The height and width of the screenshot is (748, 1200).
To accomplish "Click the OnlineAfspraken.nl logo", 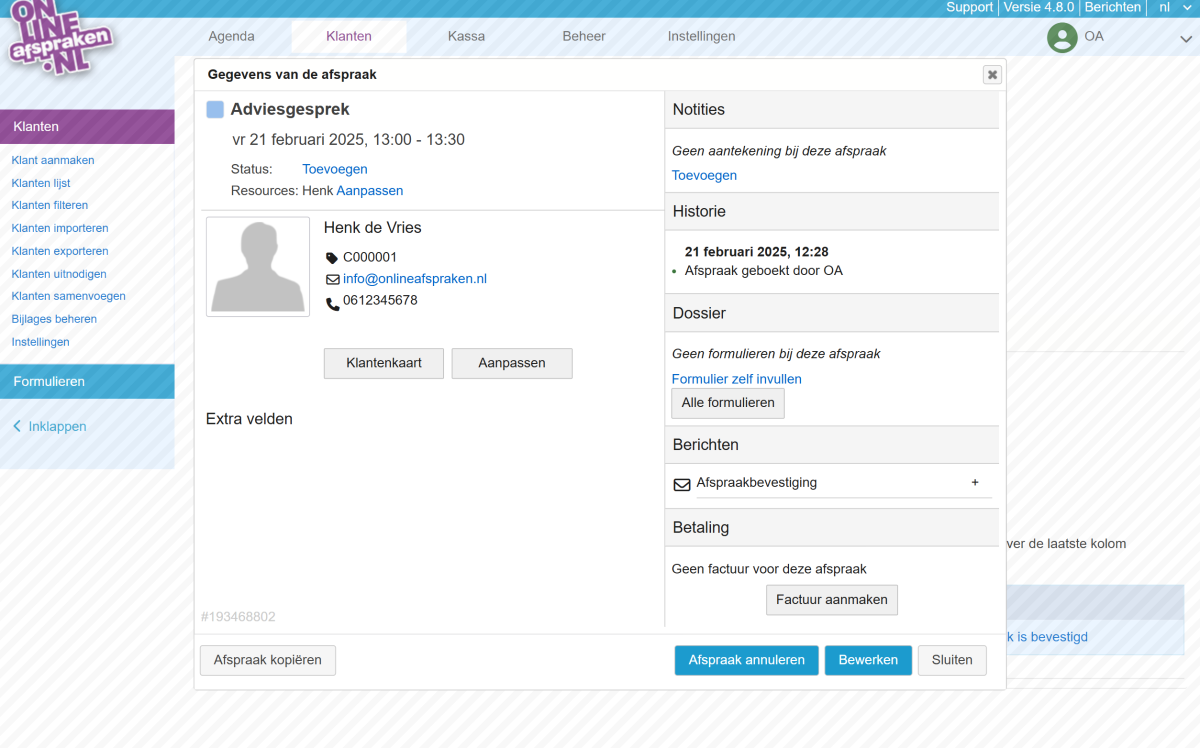I will tap(60, 40).
